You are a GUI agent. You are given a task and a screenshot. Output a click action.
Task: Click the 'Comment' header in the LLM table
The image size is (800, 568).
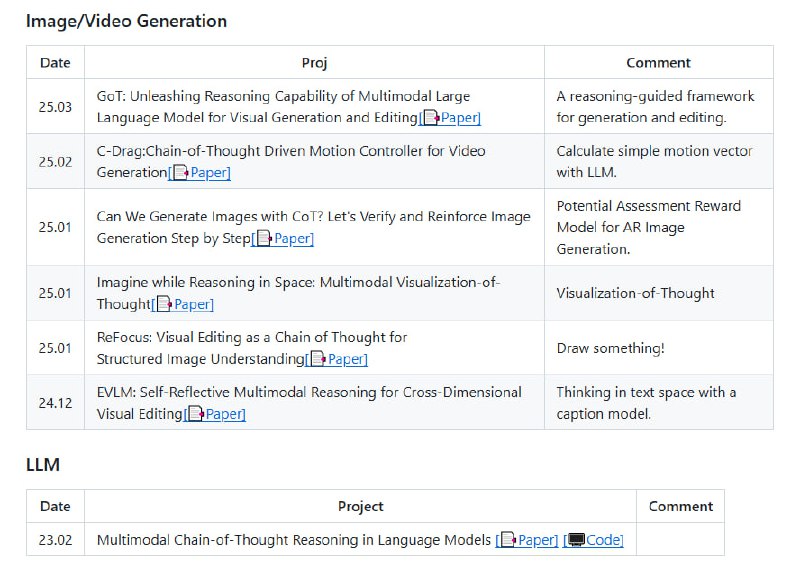click(x=680, y=506)
